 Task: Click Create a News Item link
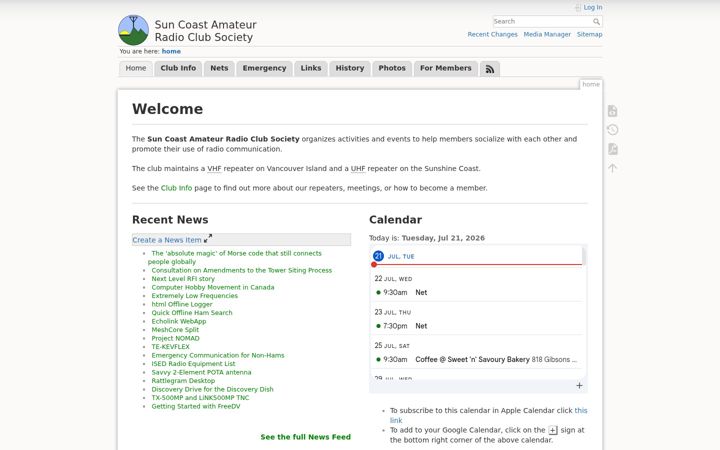pyautogui.click(x=167, y=240)
